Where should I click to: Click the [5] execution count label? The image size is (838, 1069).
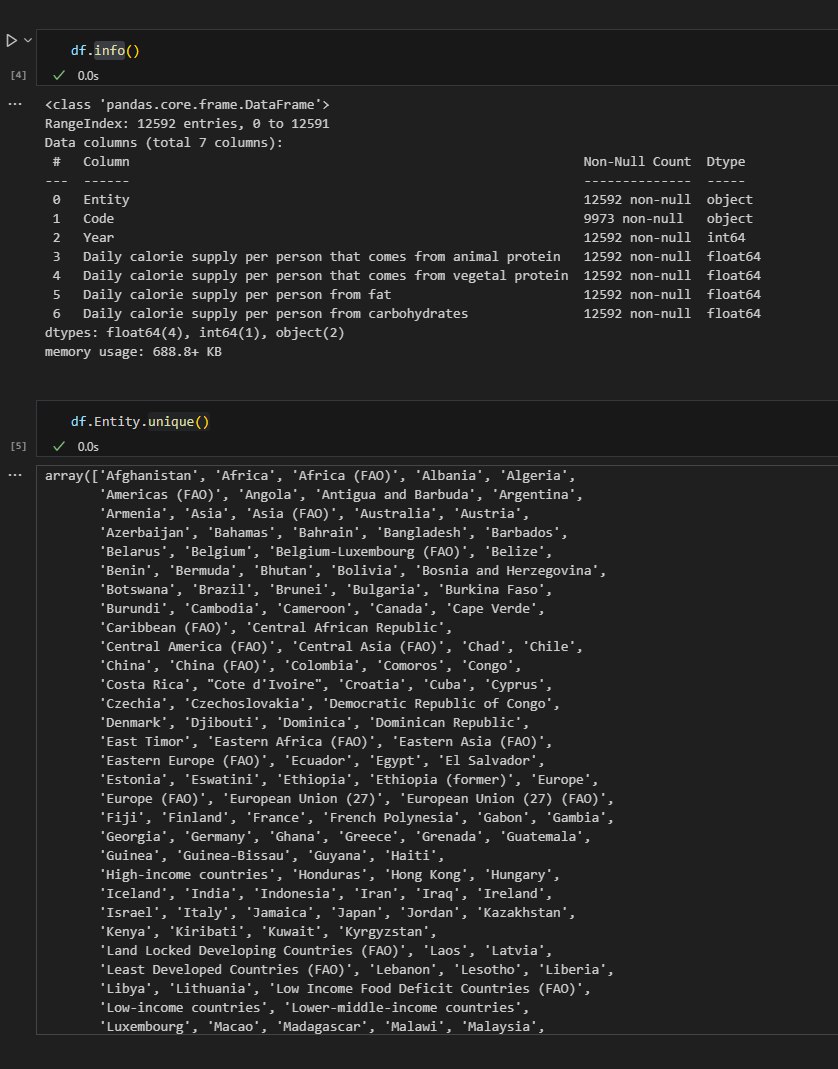(18, 446)
